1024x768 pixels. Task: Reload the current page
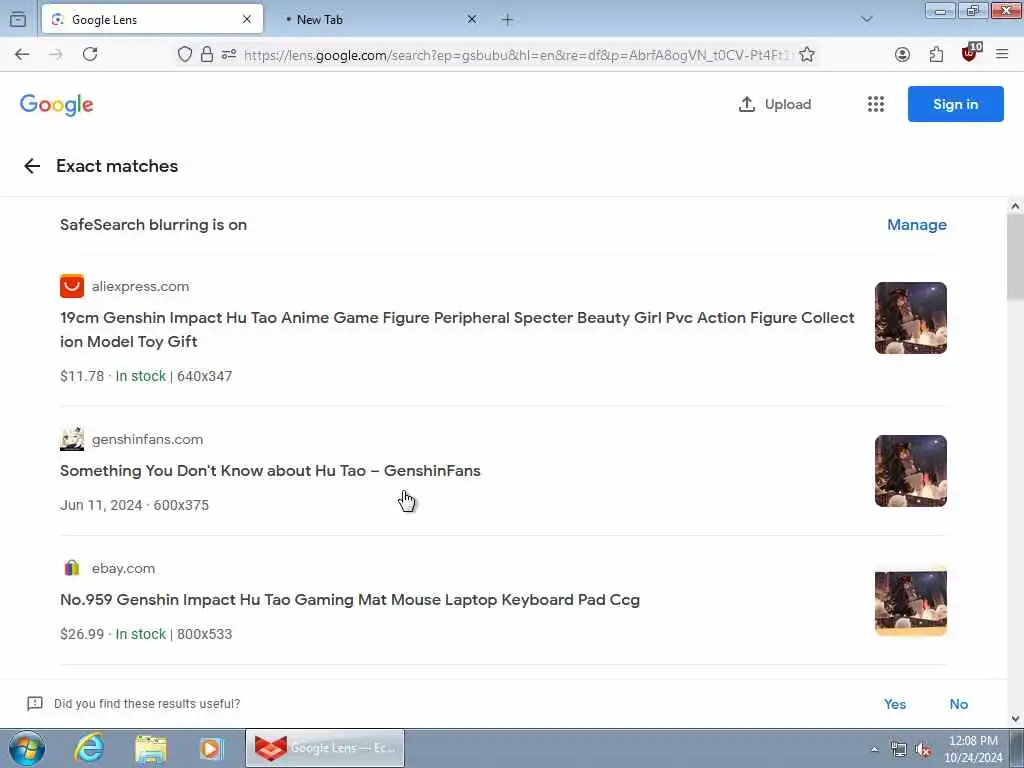tap(90, 54)
